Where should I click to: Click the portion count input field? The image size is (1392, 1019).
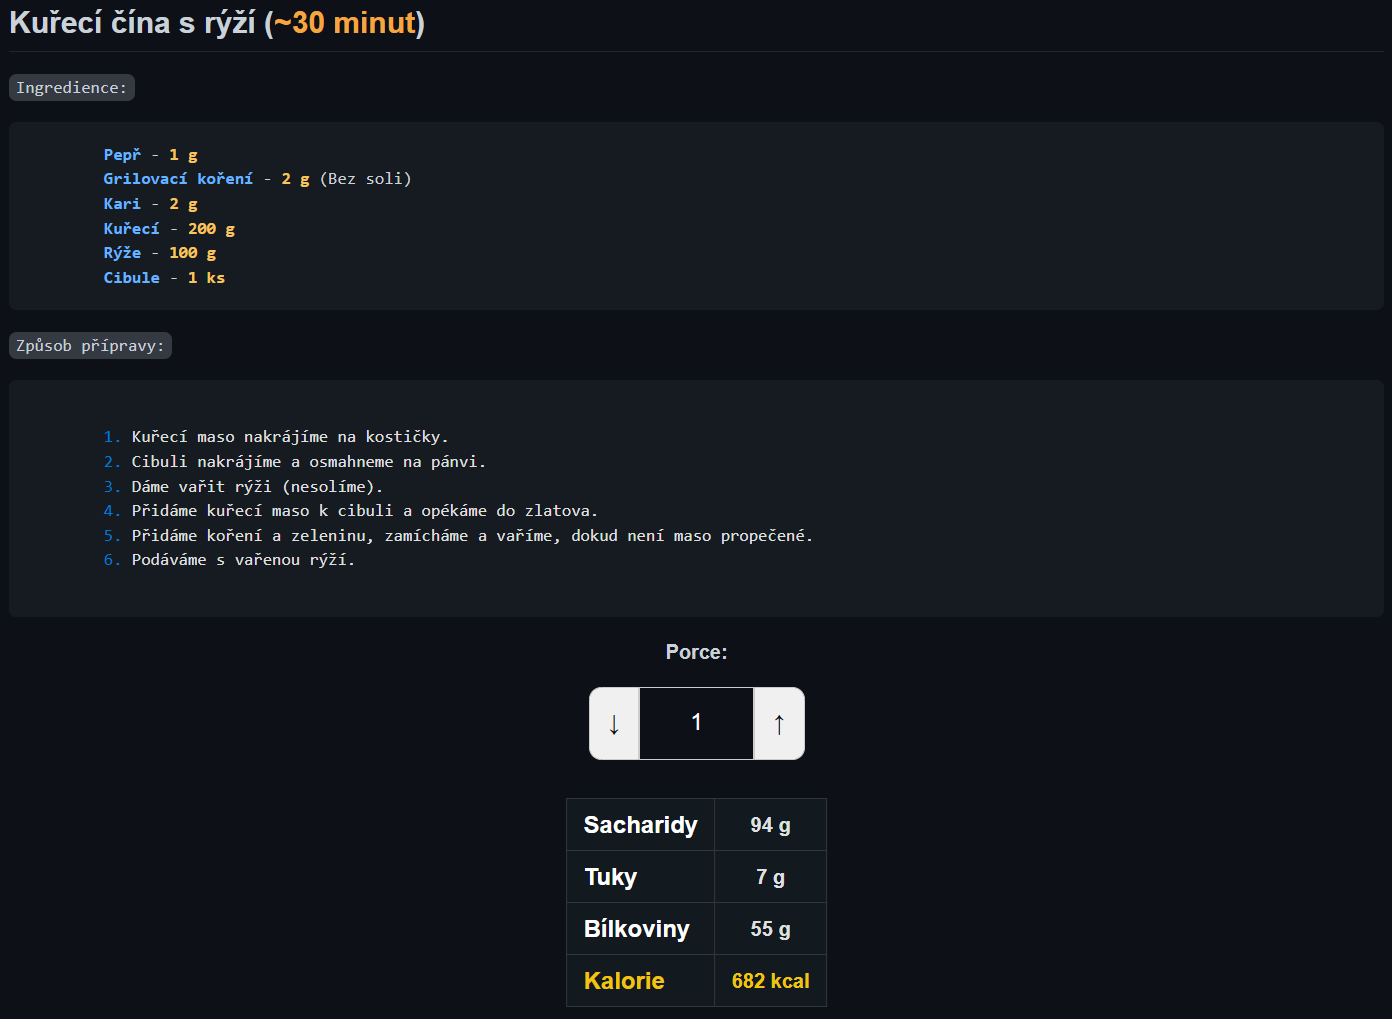696,723
